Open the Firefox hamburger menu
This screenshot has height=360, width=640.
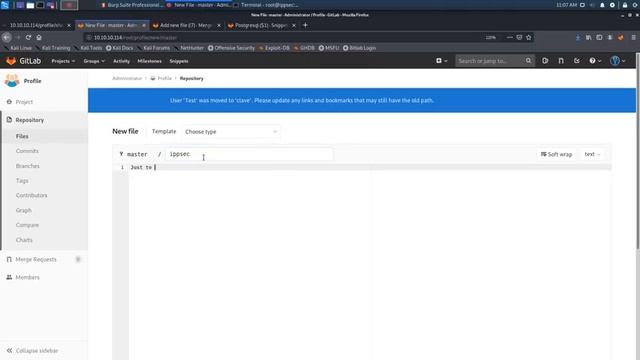(x=633, y=38)
